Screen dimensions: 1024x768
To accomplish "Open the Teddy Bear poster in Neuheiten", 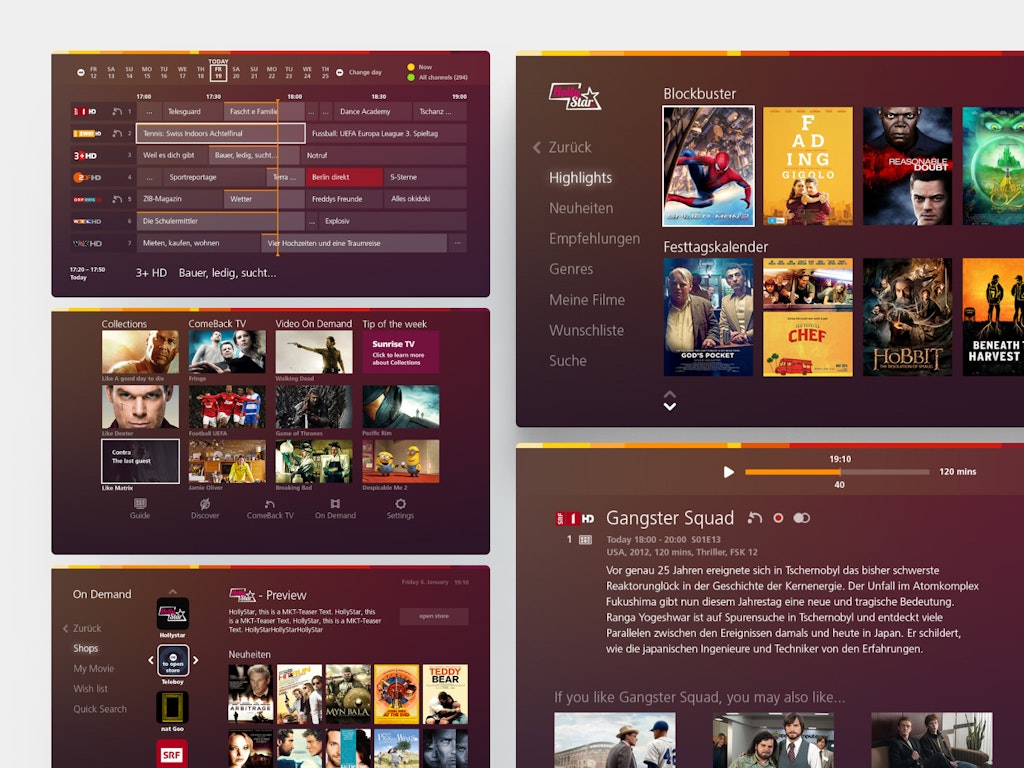I will tap(445, 694).
